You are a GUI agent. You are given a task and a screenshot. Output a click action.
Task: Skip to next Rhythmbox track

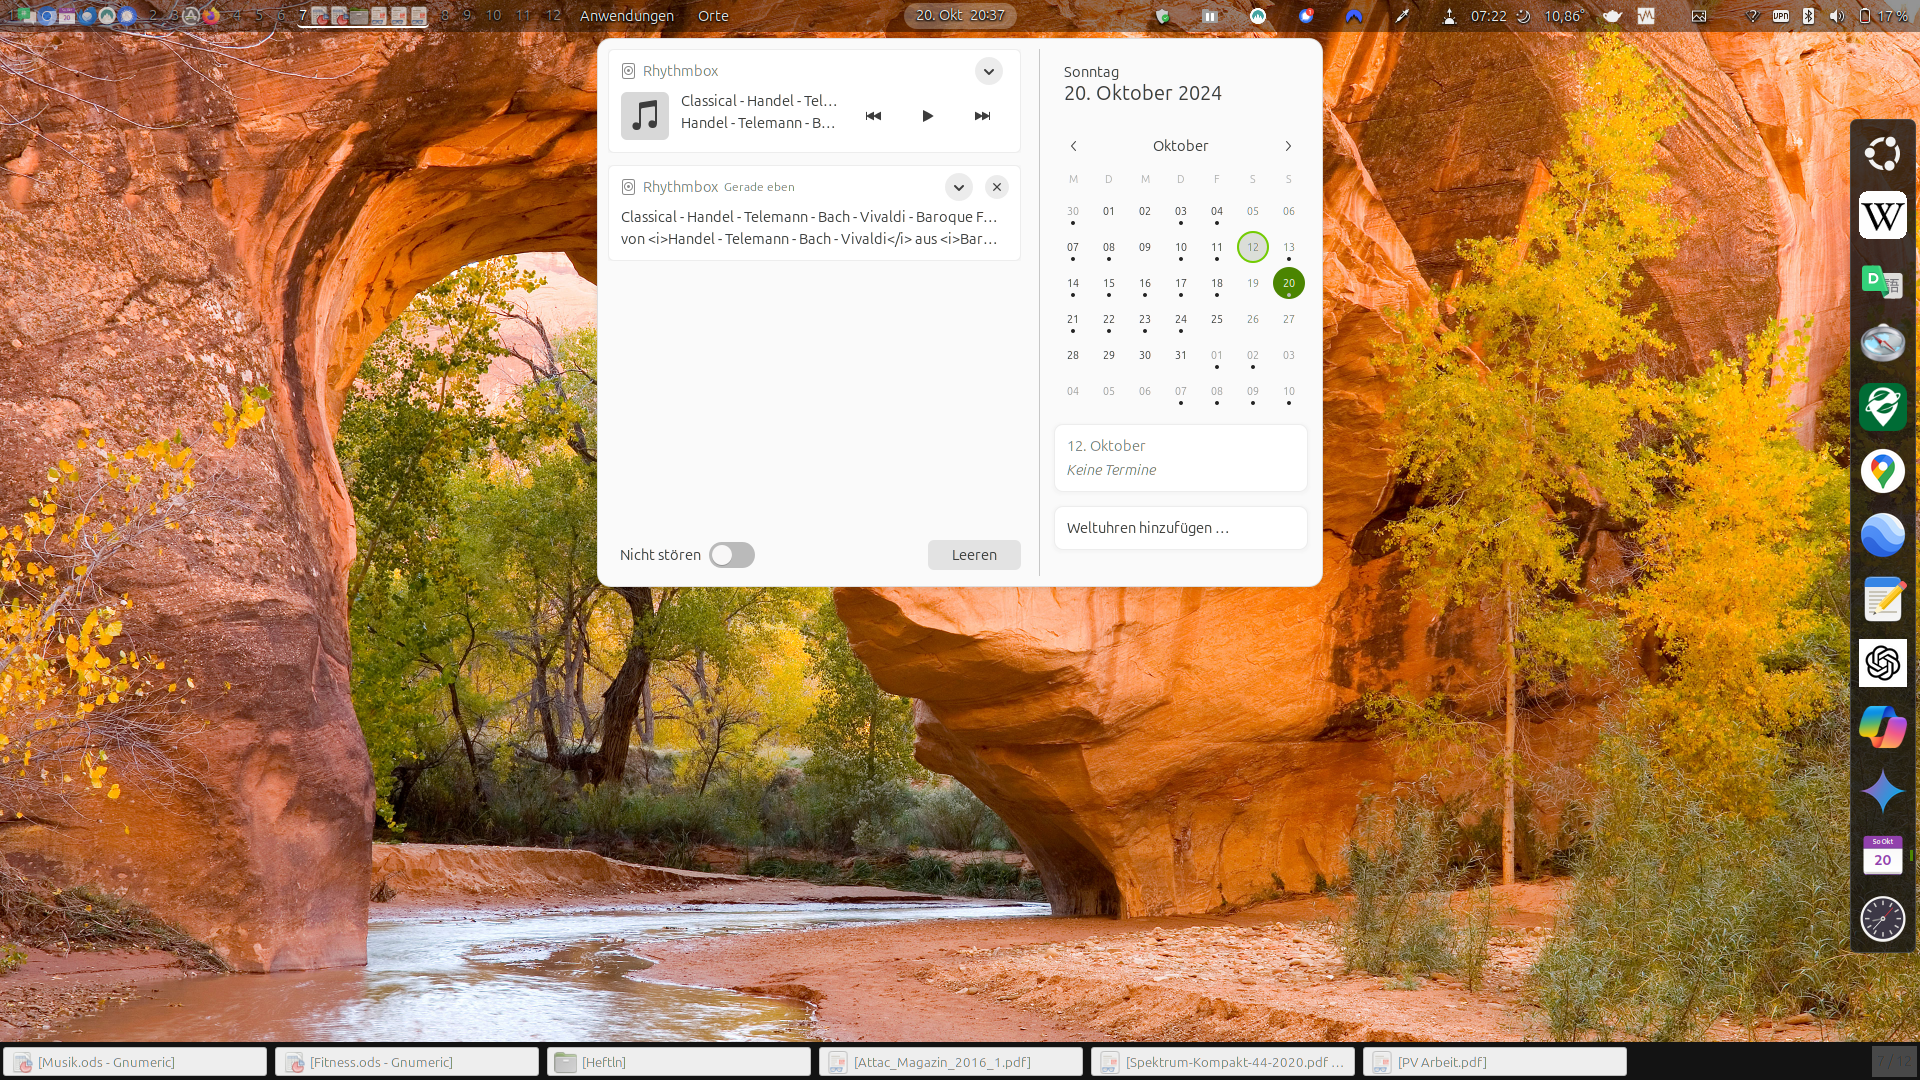pos(982,116)
